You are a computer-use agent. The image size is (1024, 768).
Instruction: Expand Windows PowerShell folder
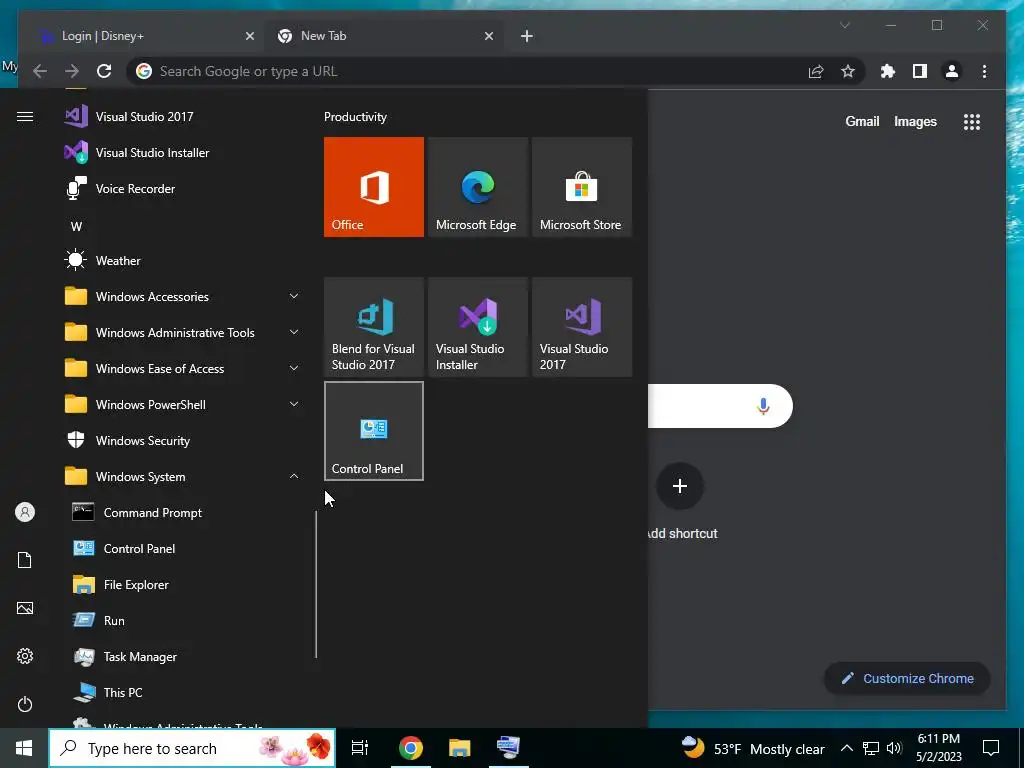[182, 404]
